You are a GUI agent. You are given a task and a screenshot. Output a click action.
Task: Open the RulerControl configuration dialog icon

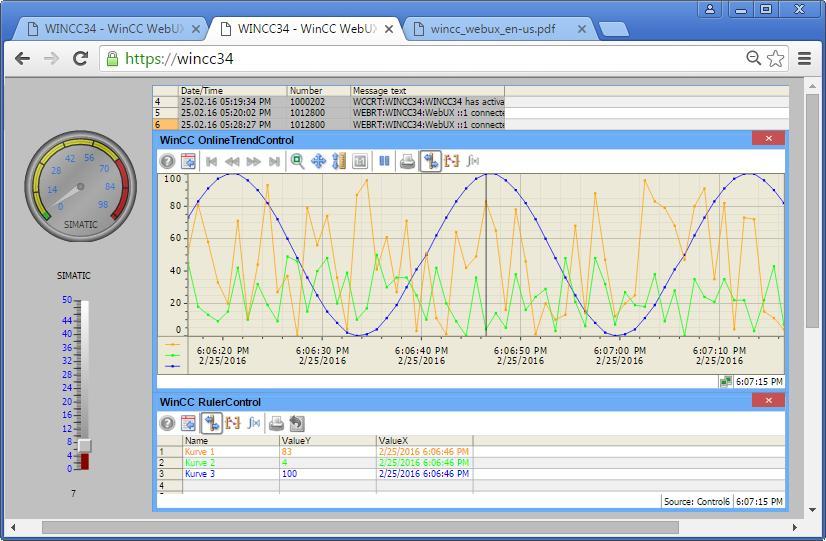click(188, 423)
